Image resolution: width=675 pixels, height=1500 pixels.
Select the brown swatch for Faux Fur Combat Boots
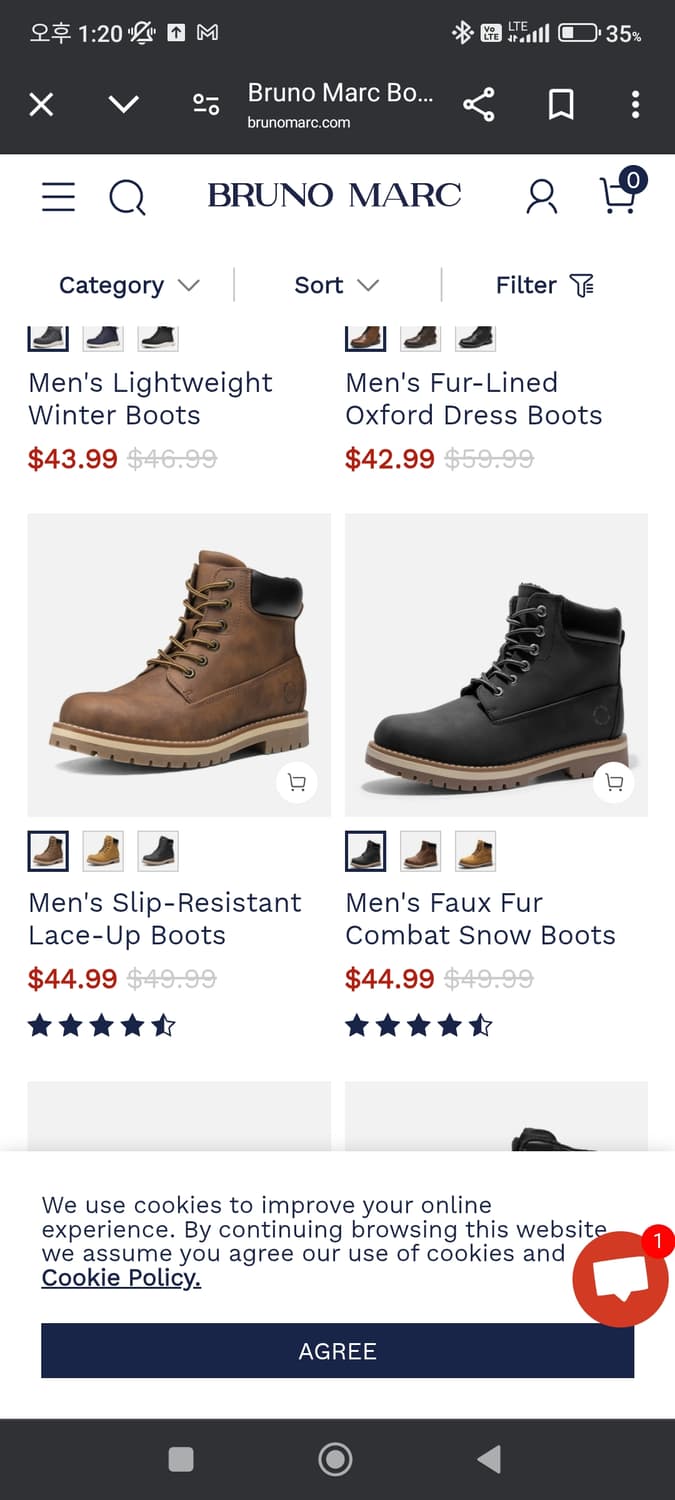pyautogui.click(x=420, y=851)
